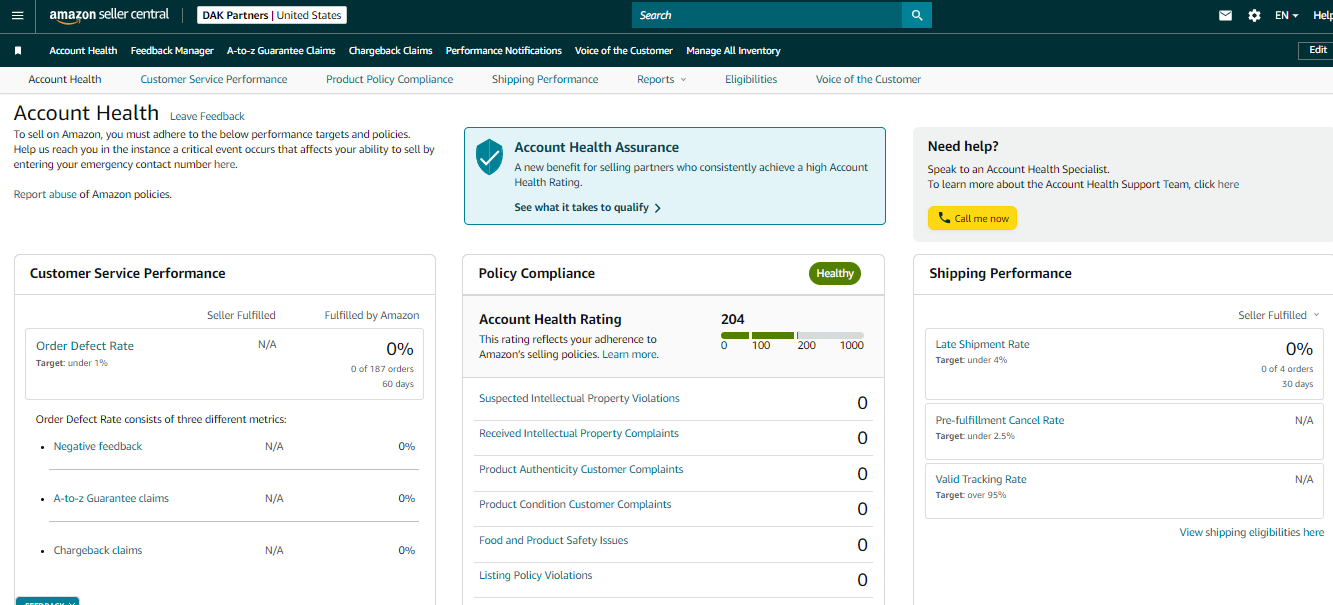Open the Seller Fulfilled shipping dropdown
Image resolution: width=1333 pixels, height=605 pixels.
[1279, 315]
